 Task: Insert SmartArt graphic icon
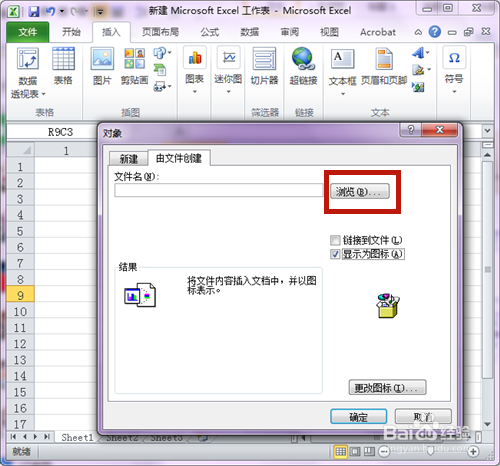pos(160,70)
